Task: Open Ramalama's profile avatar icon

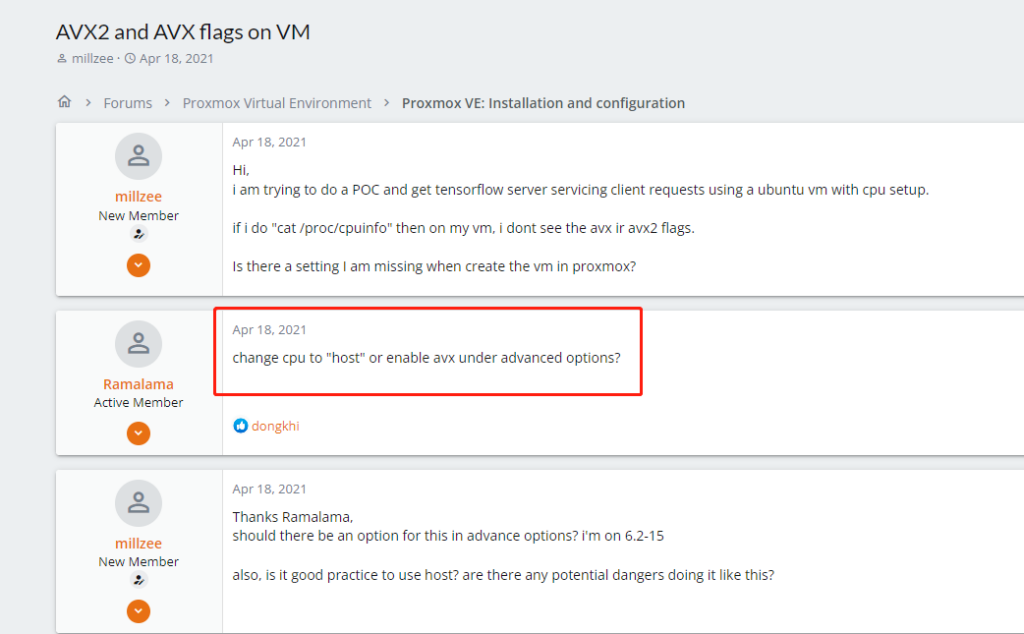Action: point(139,343)
